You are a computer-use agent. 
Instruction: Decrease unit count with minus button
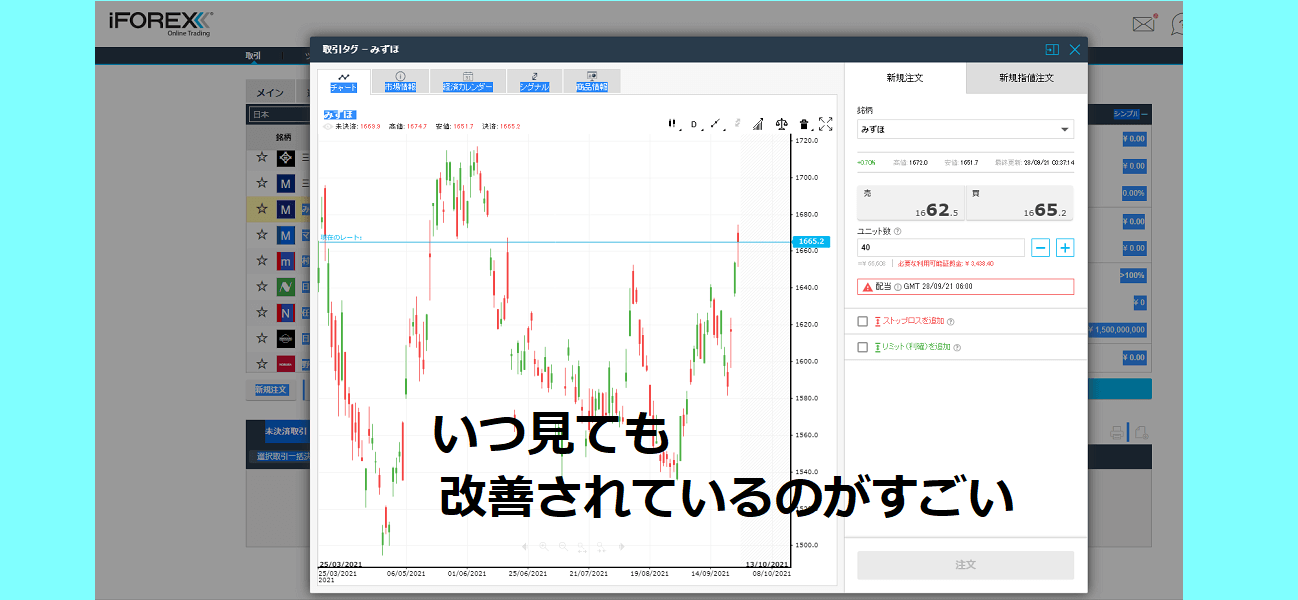click(1040, 247)
